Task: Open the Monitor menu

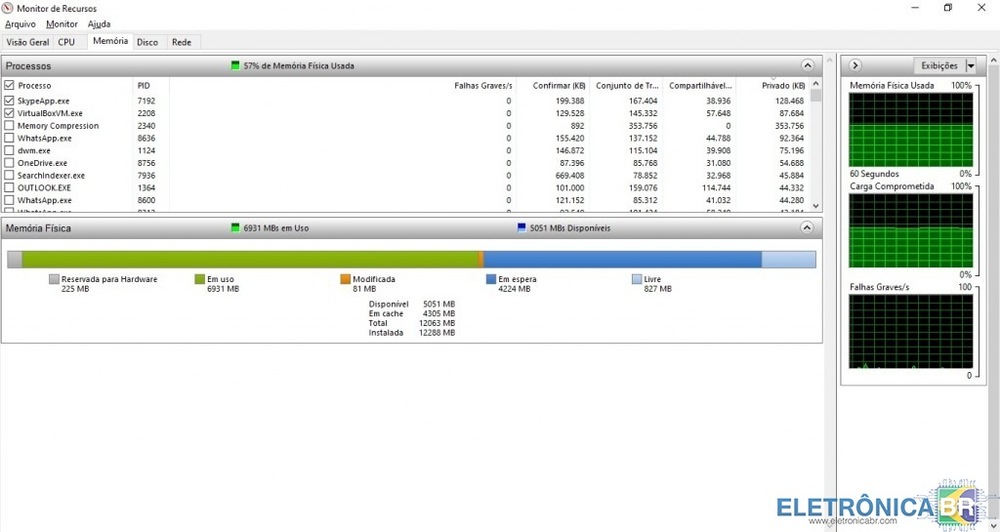Action: pos(62,24)
